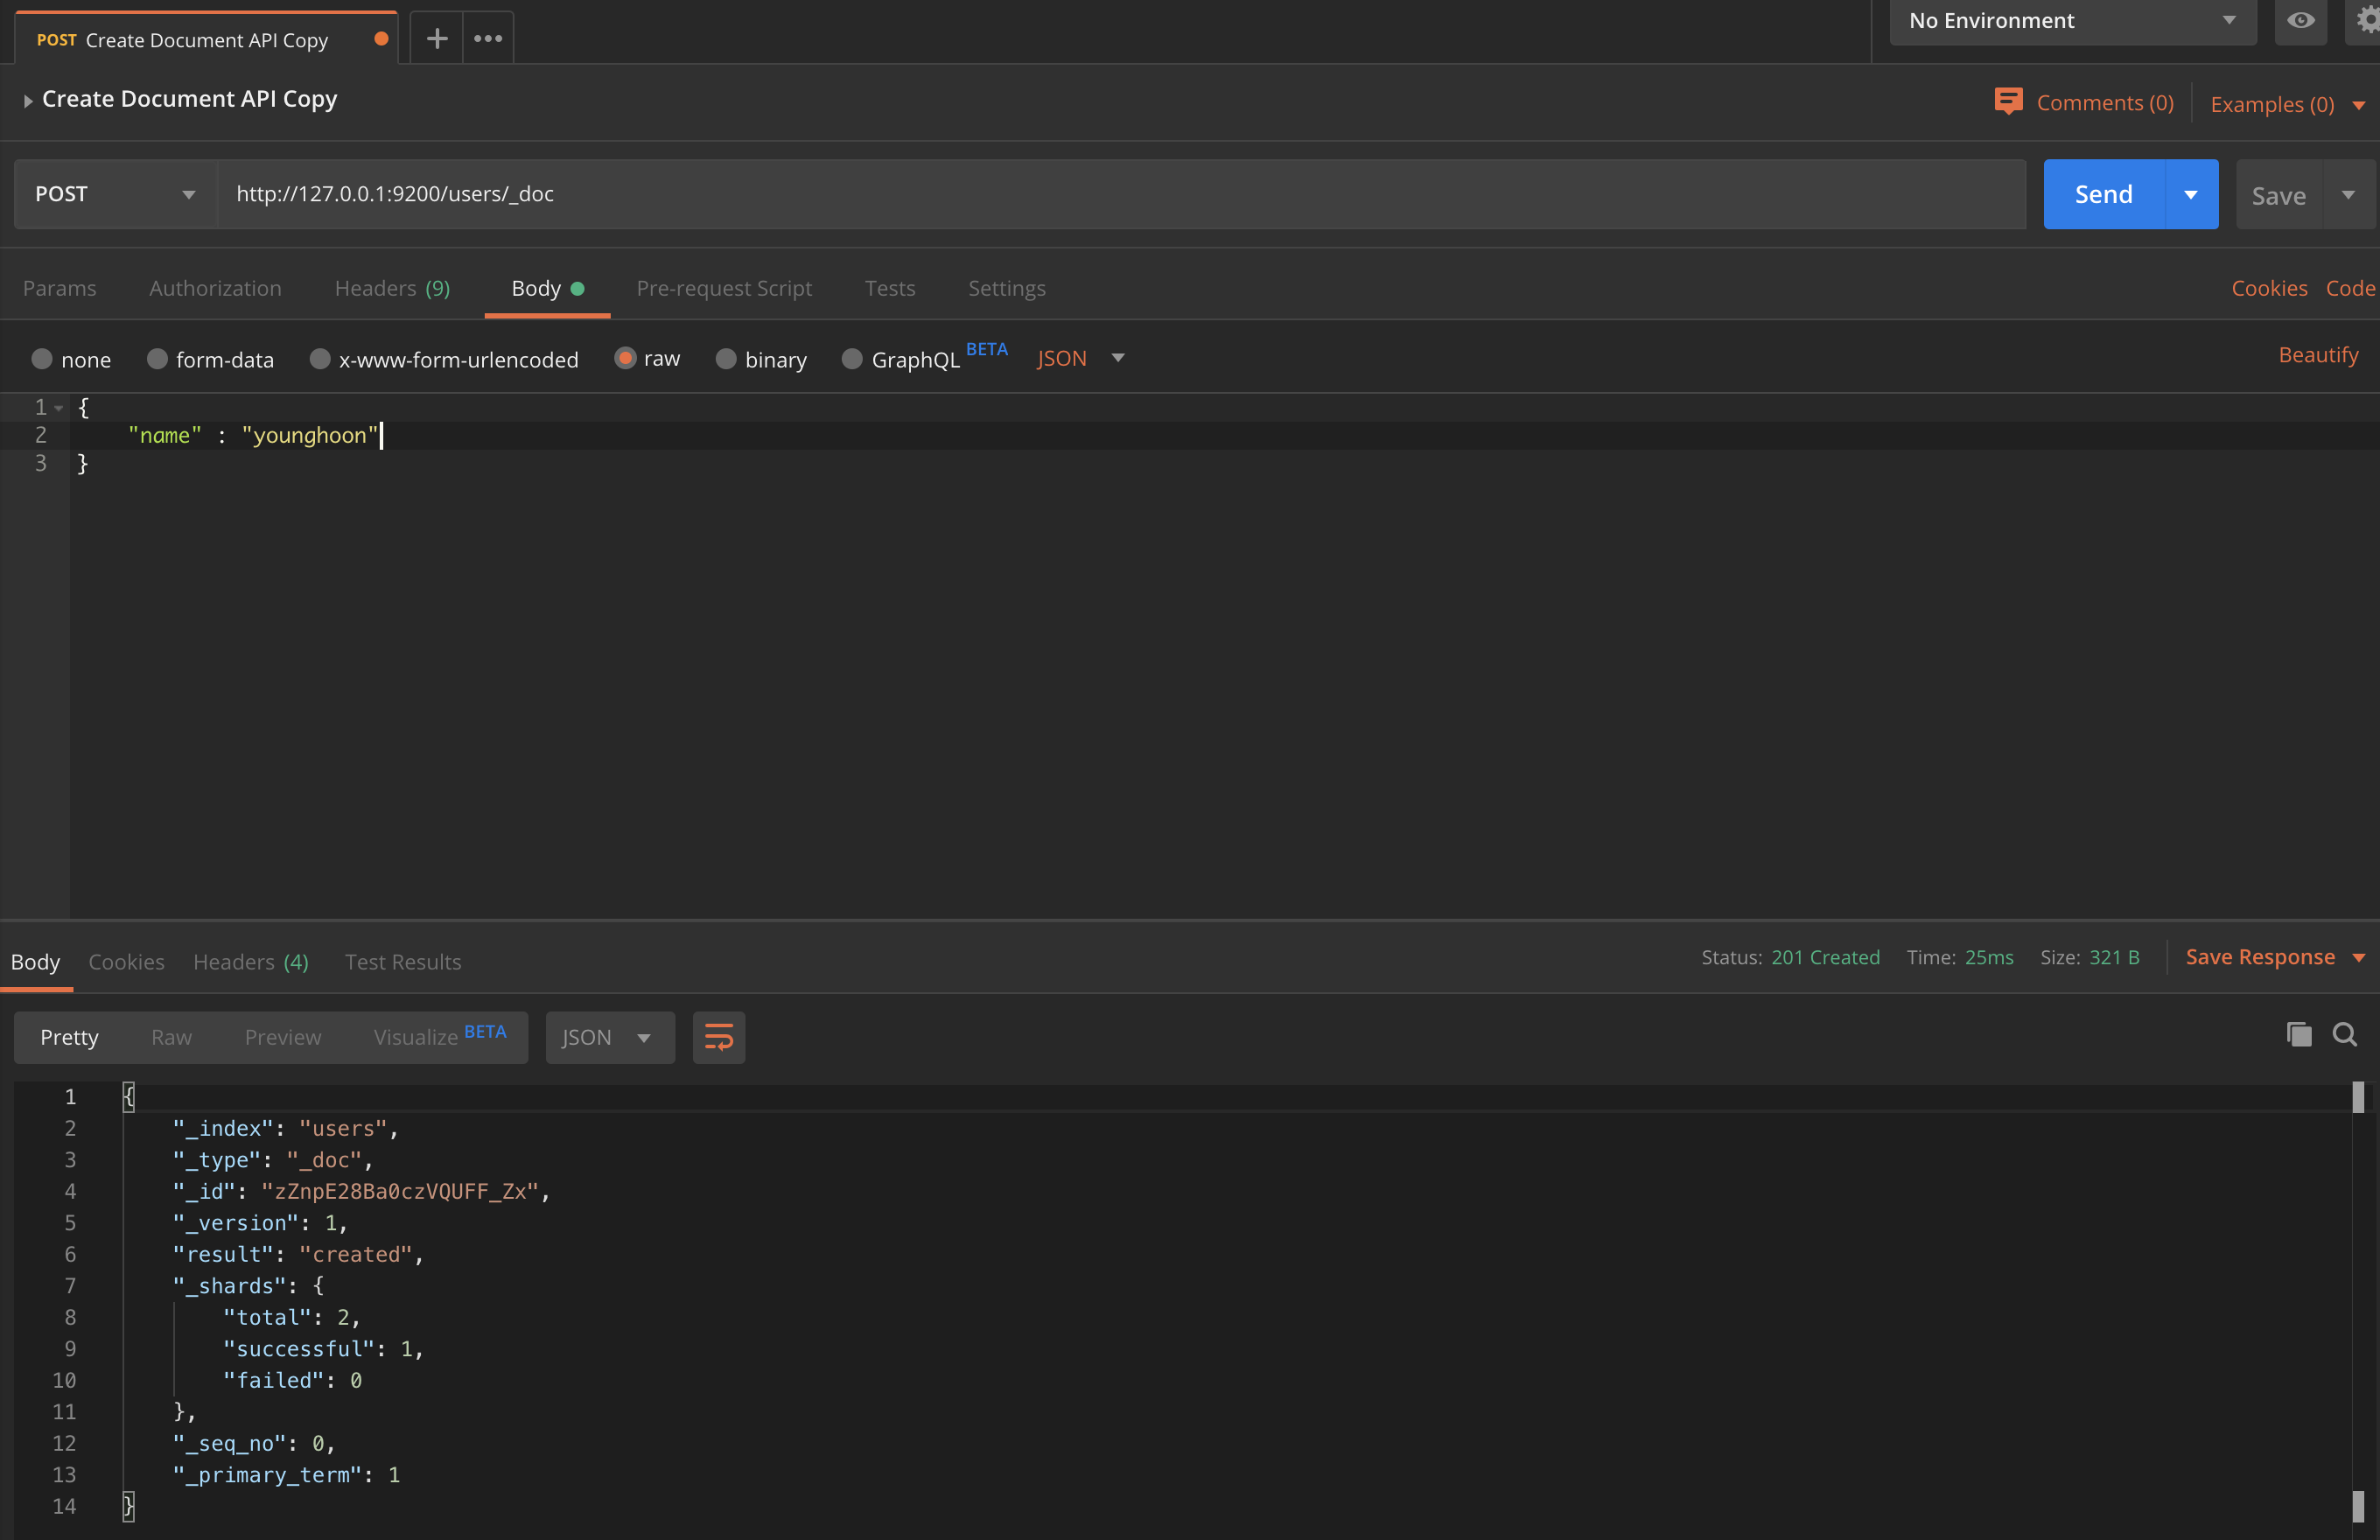Click the "result": "created" response line
Screen dimensions: 2380x1540
298,1254
